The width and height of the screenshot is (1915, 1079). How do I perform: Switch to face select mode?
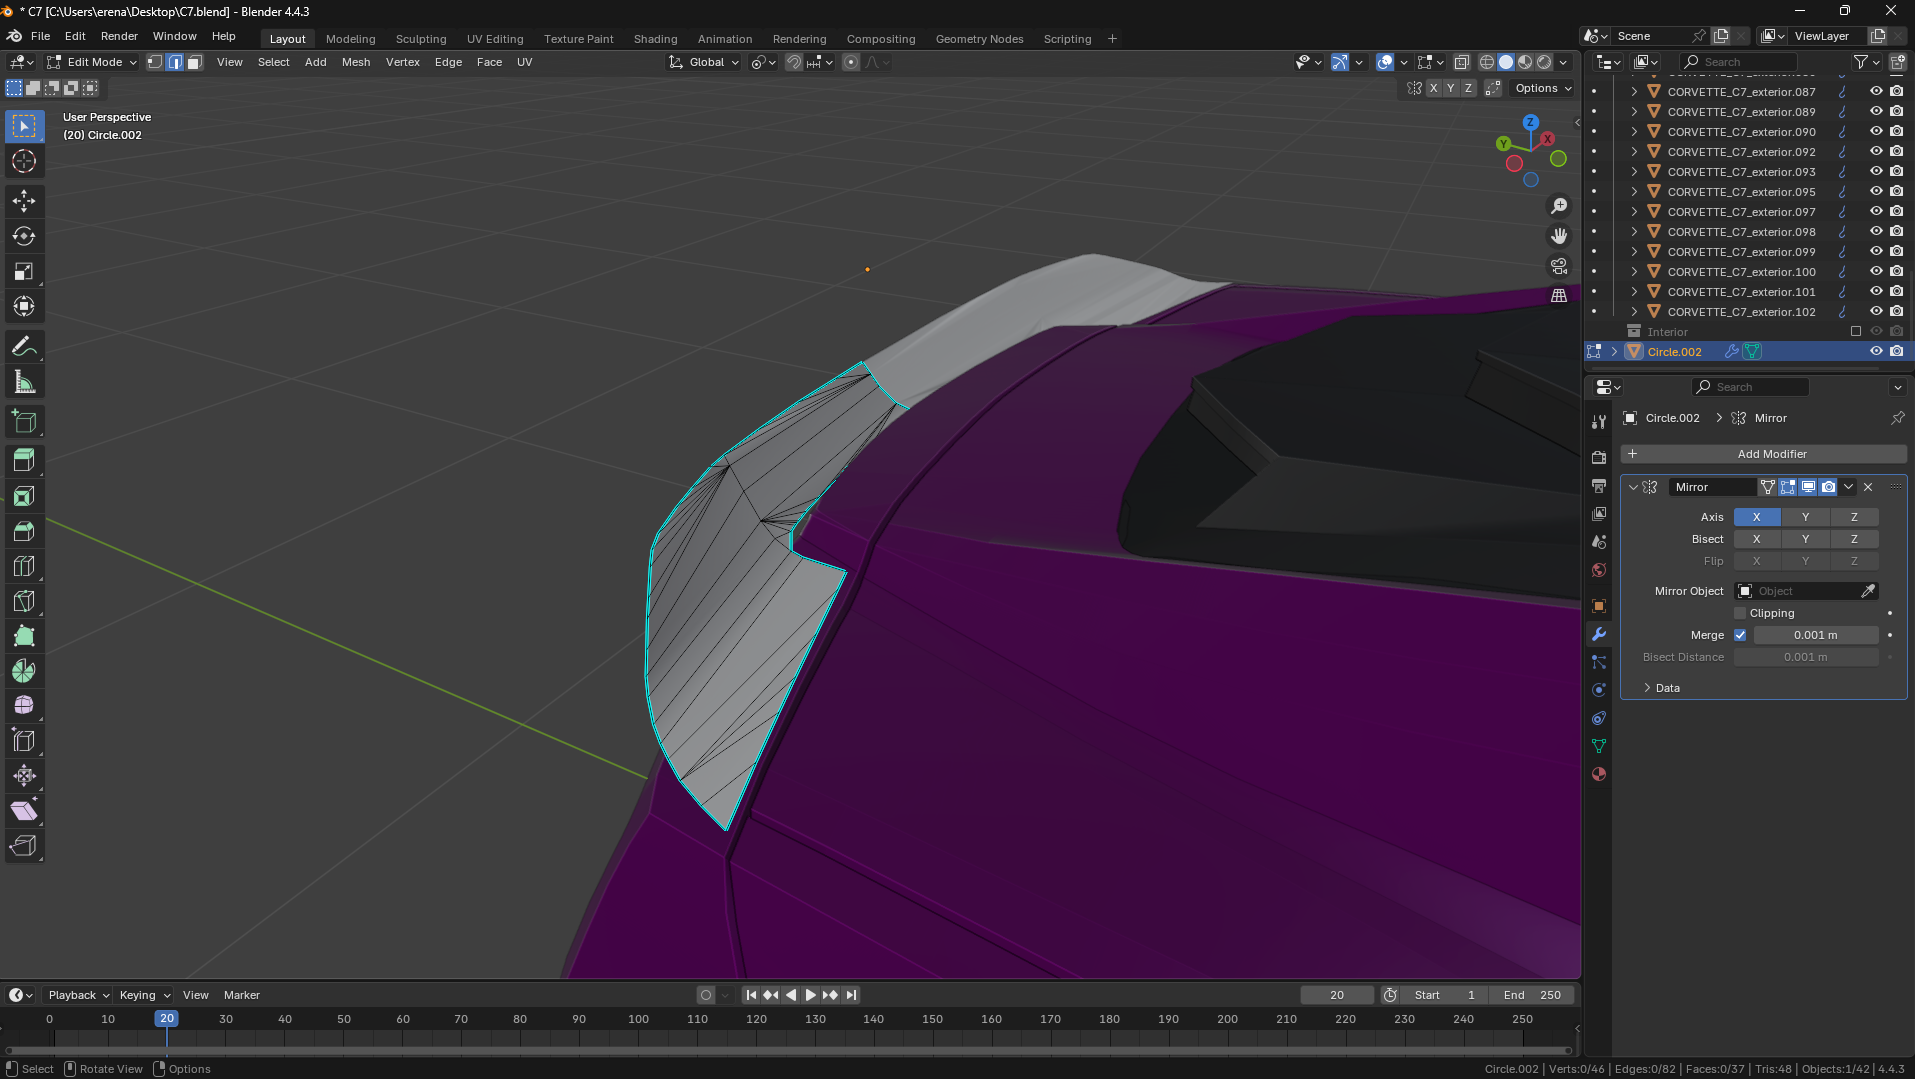coord(195,62)
